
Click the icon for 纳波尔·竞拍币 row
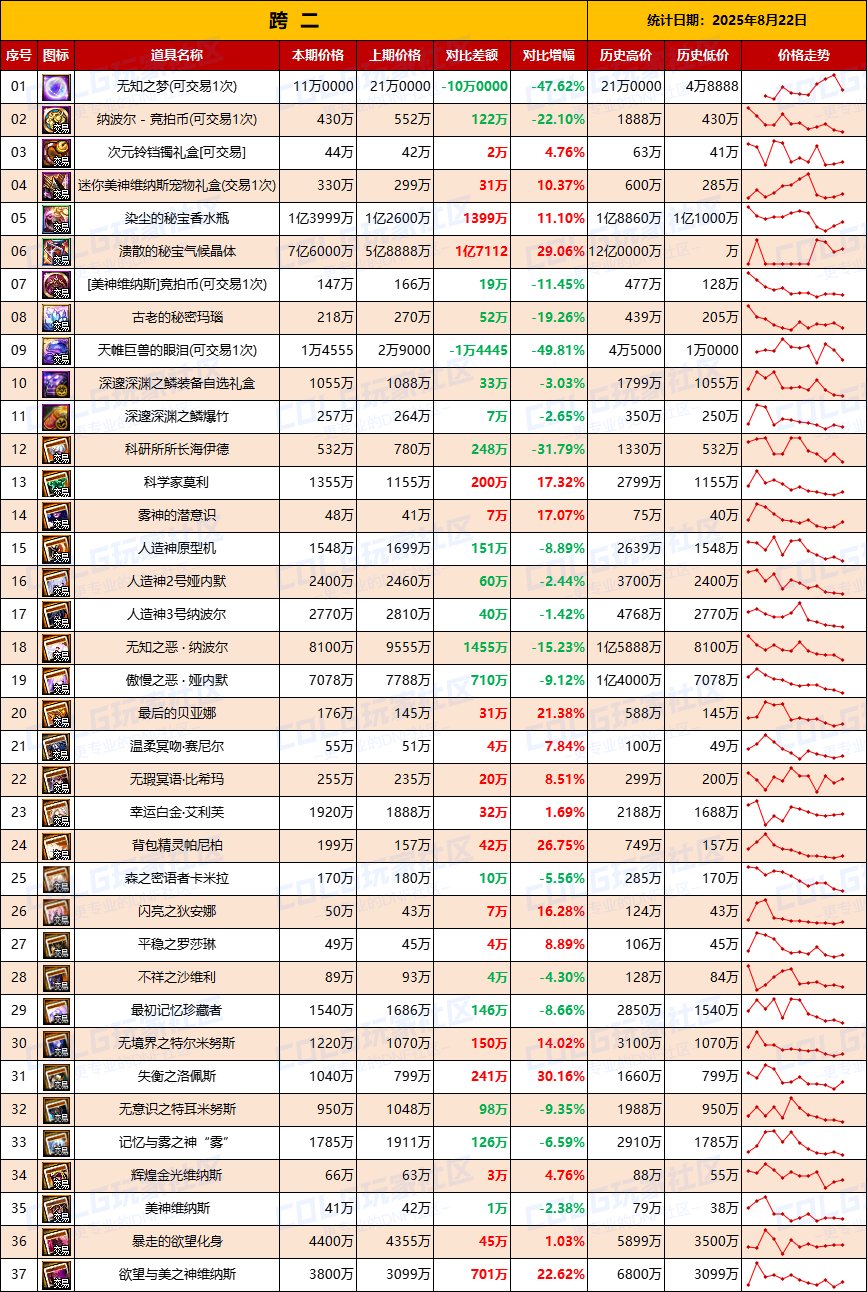pos(56,120)
